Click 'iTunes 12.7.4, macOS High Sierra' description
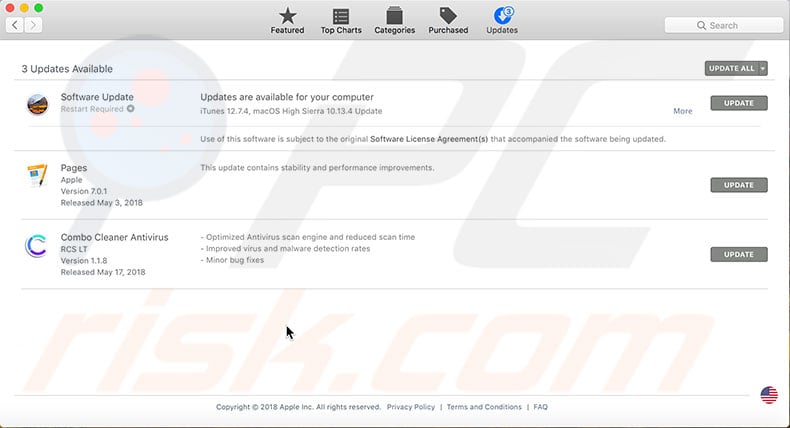Image resolution: width=790 pixels, height=428 pixels. tap(291, 111)
